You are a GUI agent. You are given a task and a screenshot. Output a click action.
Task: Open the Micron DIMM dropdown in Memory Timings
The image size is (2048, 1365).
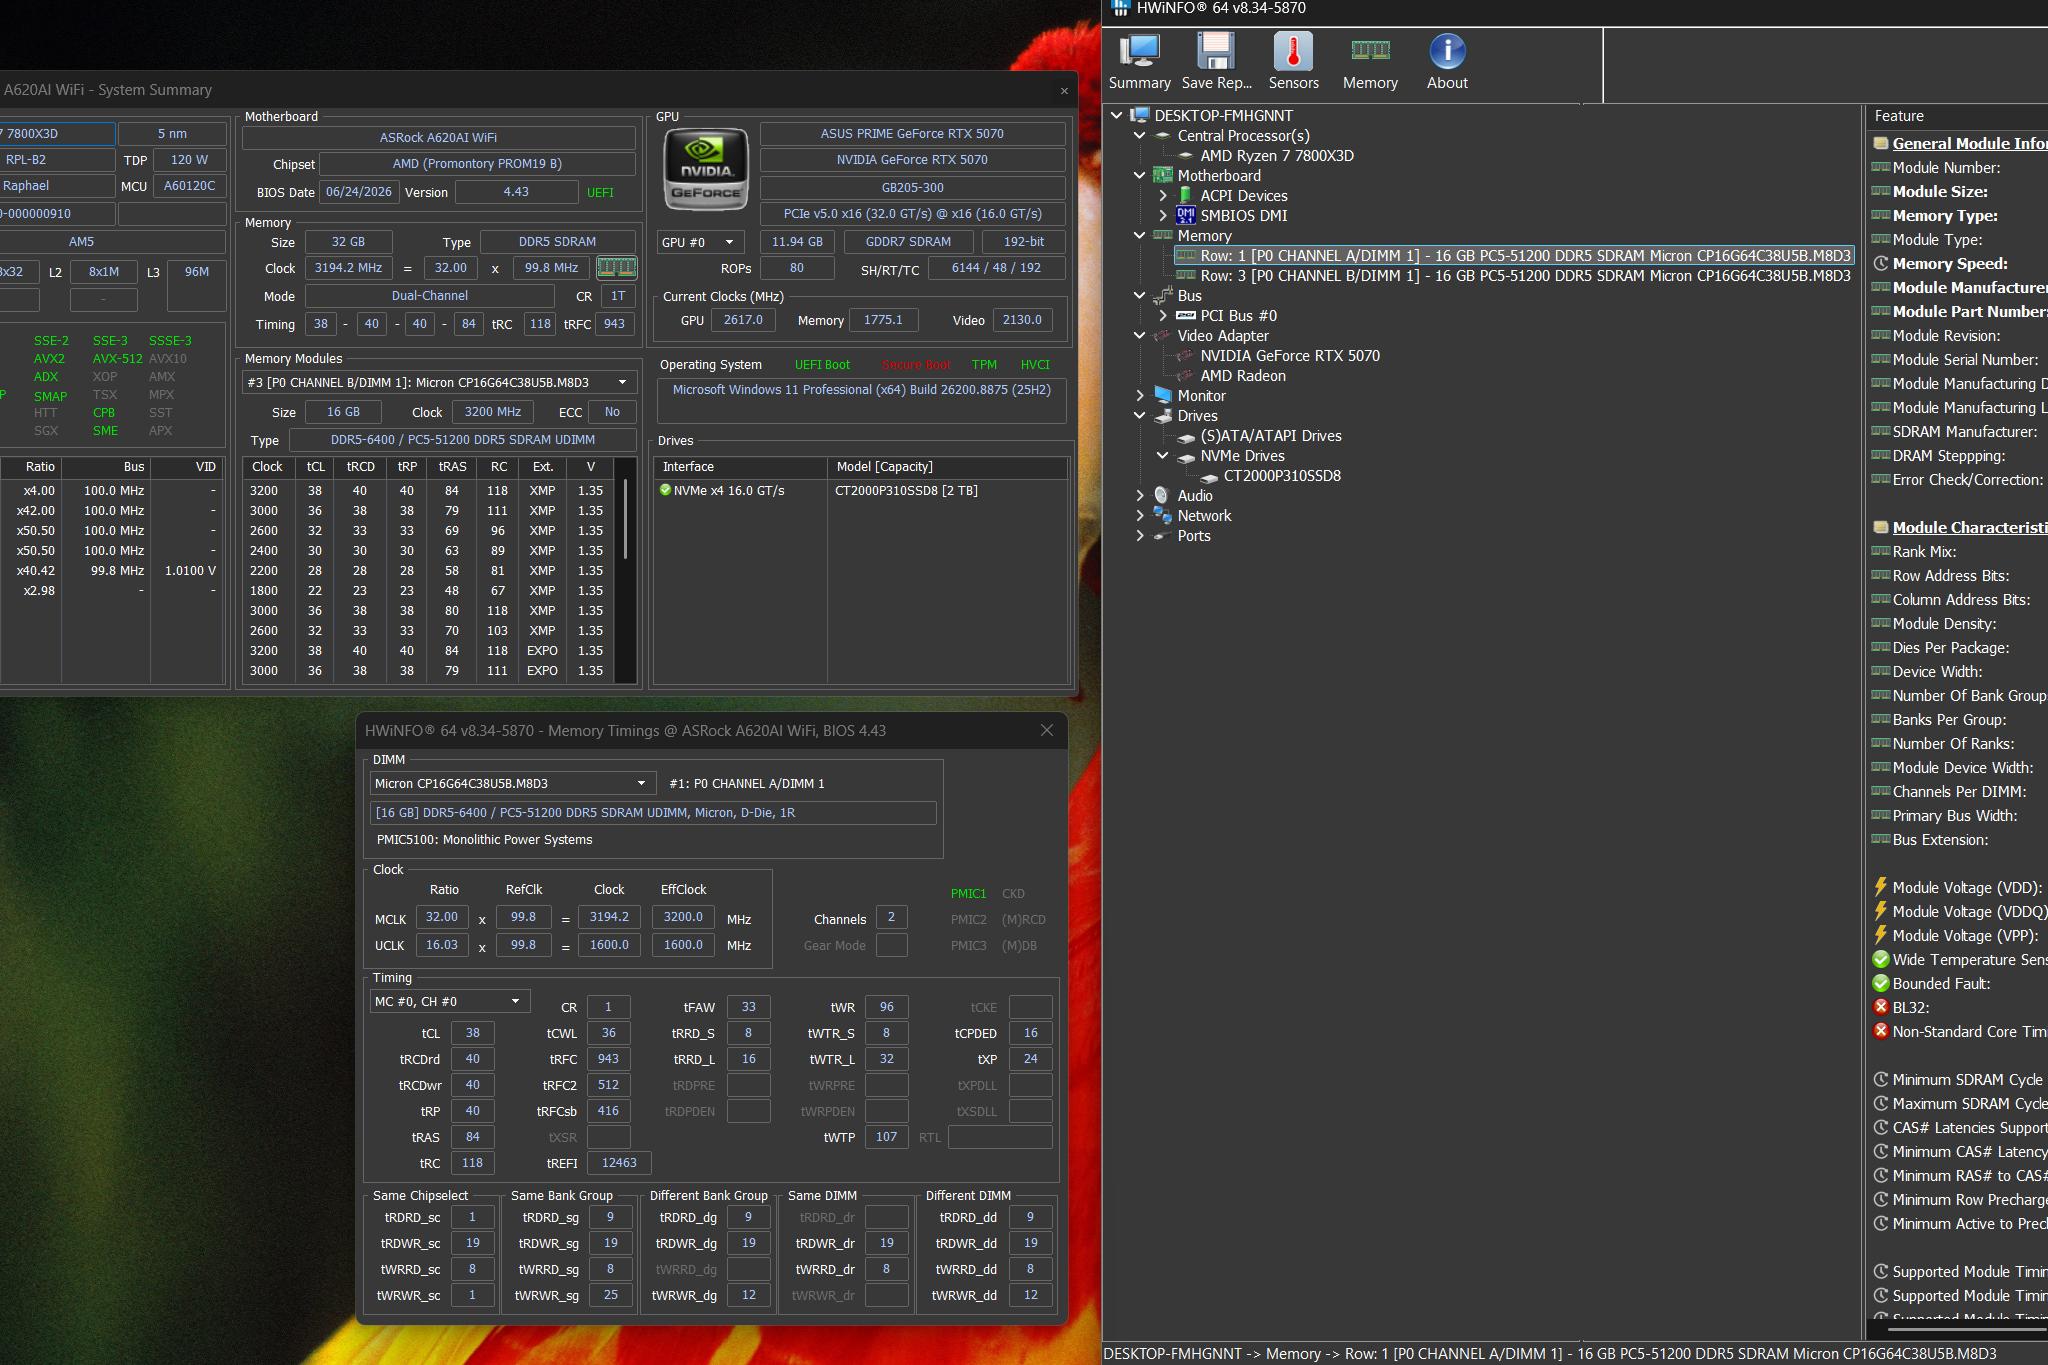[512, 783]
